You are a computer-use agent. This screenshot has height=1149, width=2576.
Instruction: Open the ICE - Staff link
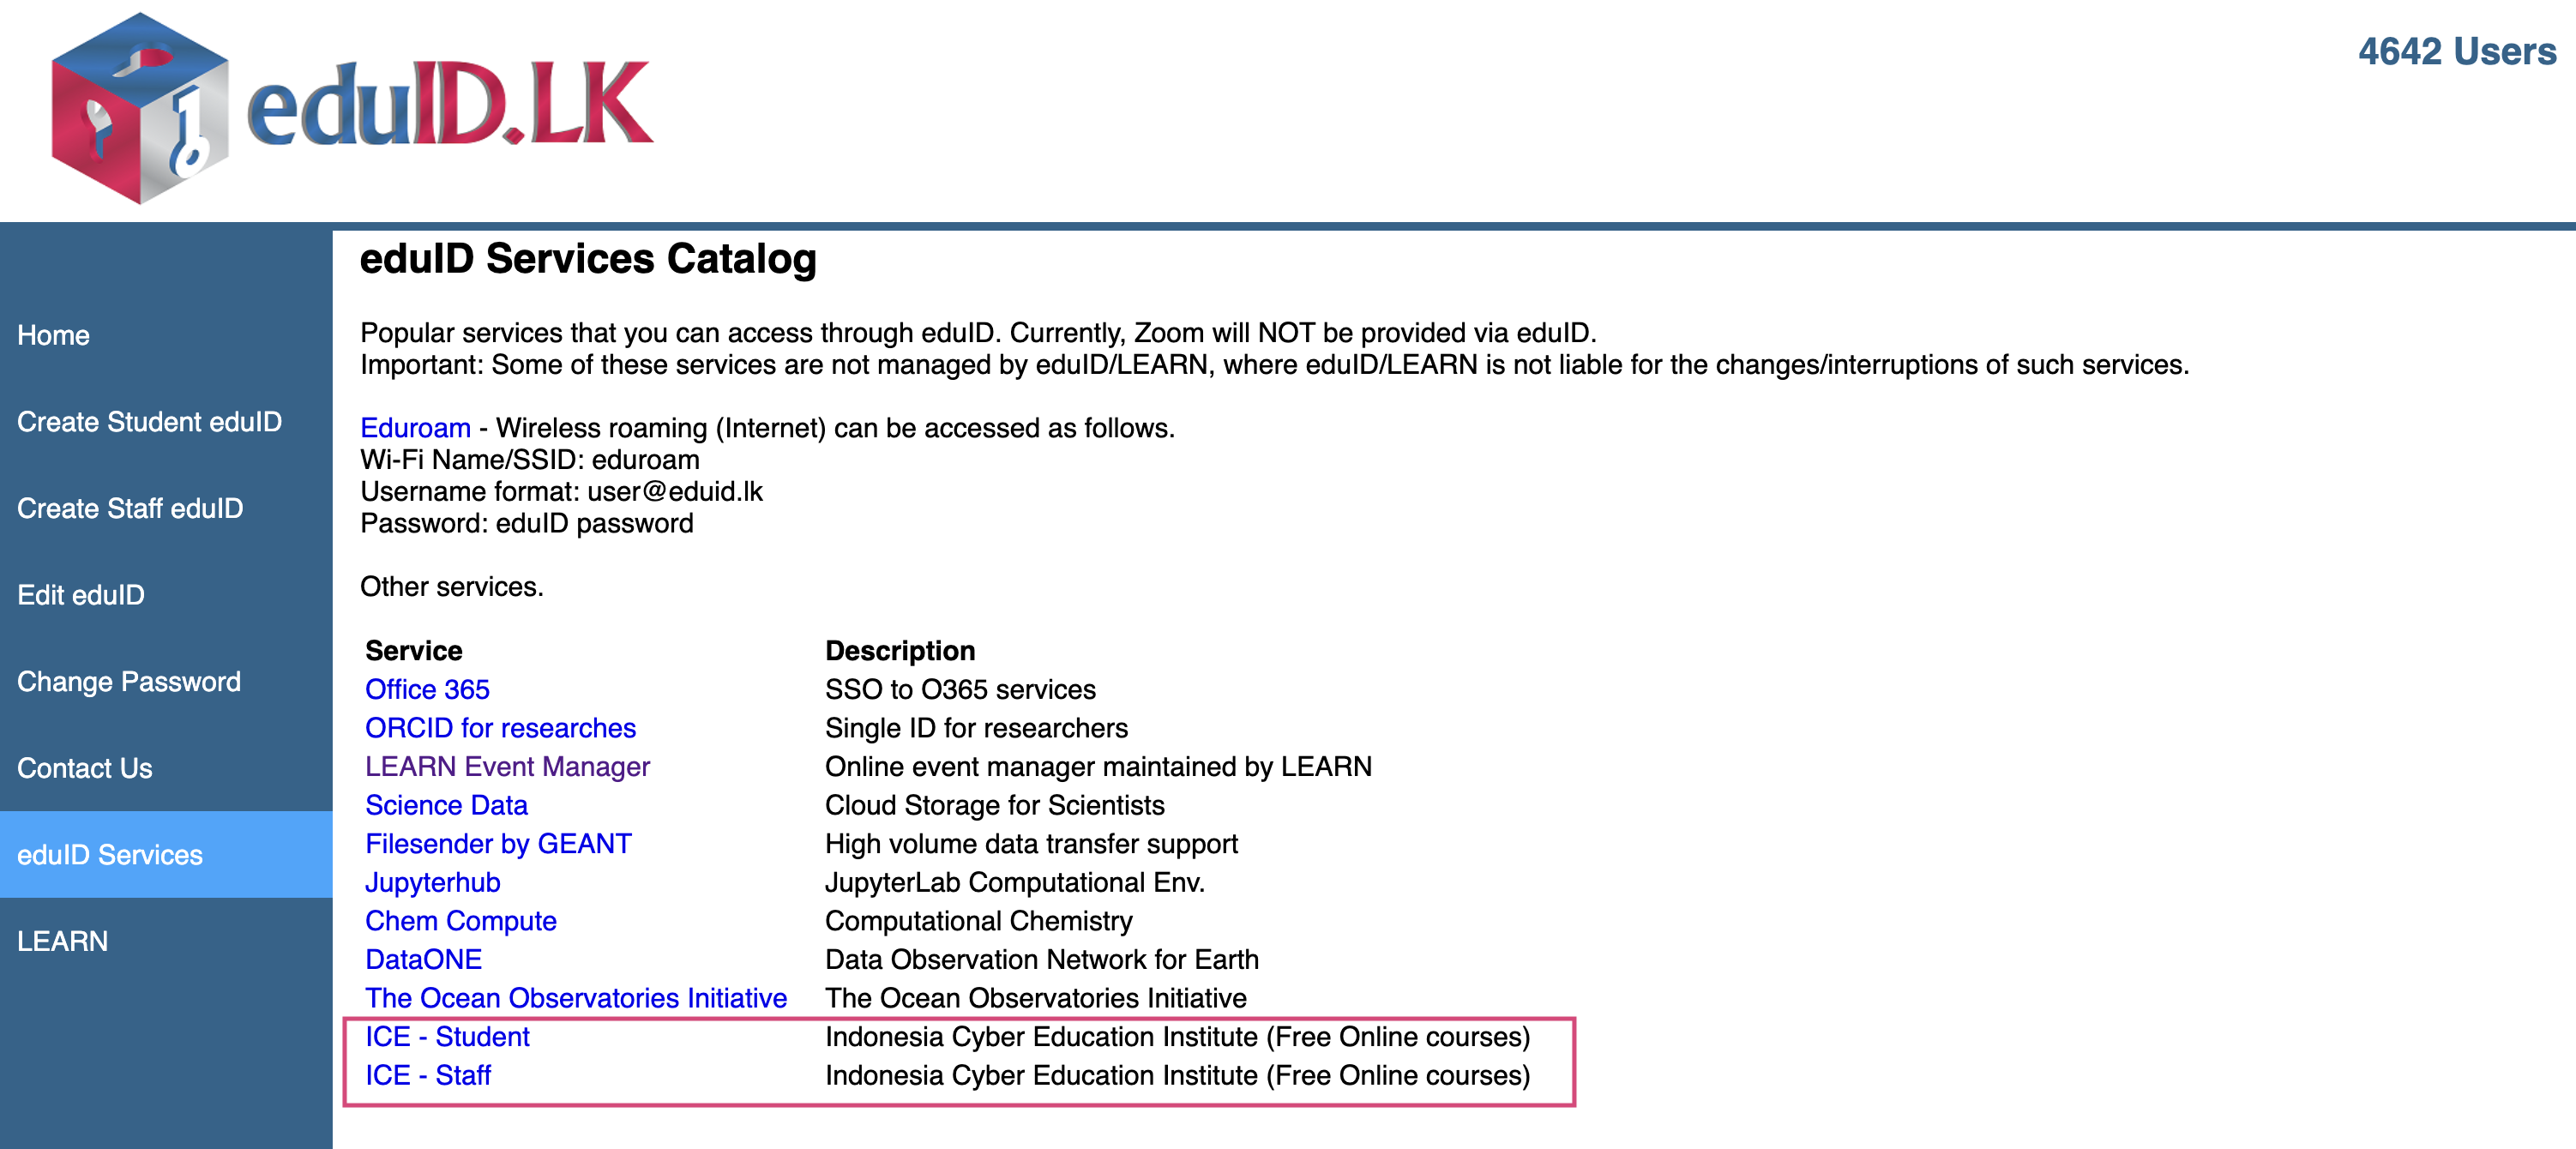[428, 1076]
